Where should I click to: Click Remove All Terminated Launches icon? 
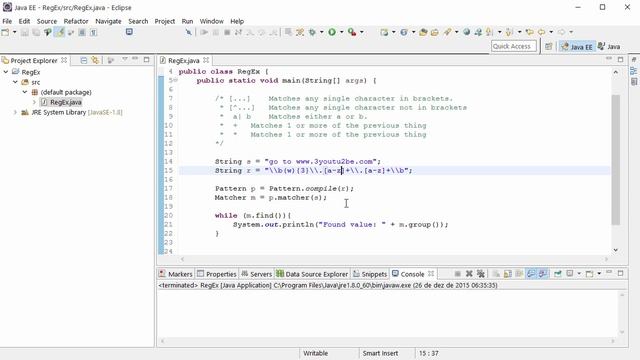pos(481,274)
